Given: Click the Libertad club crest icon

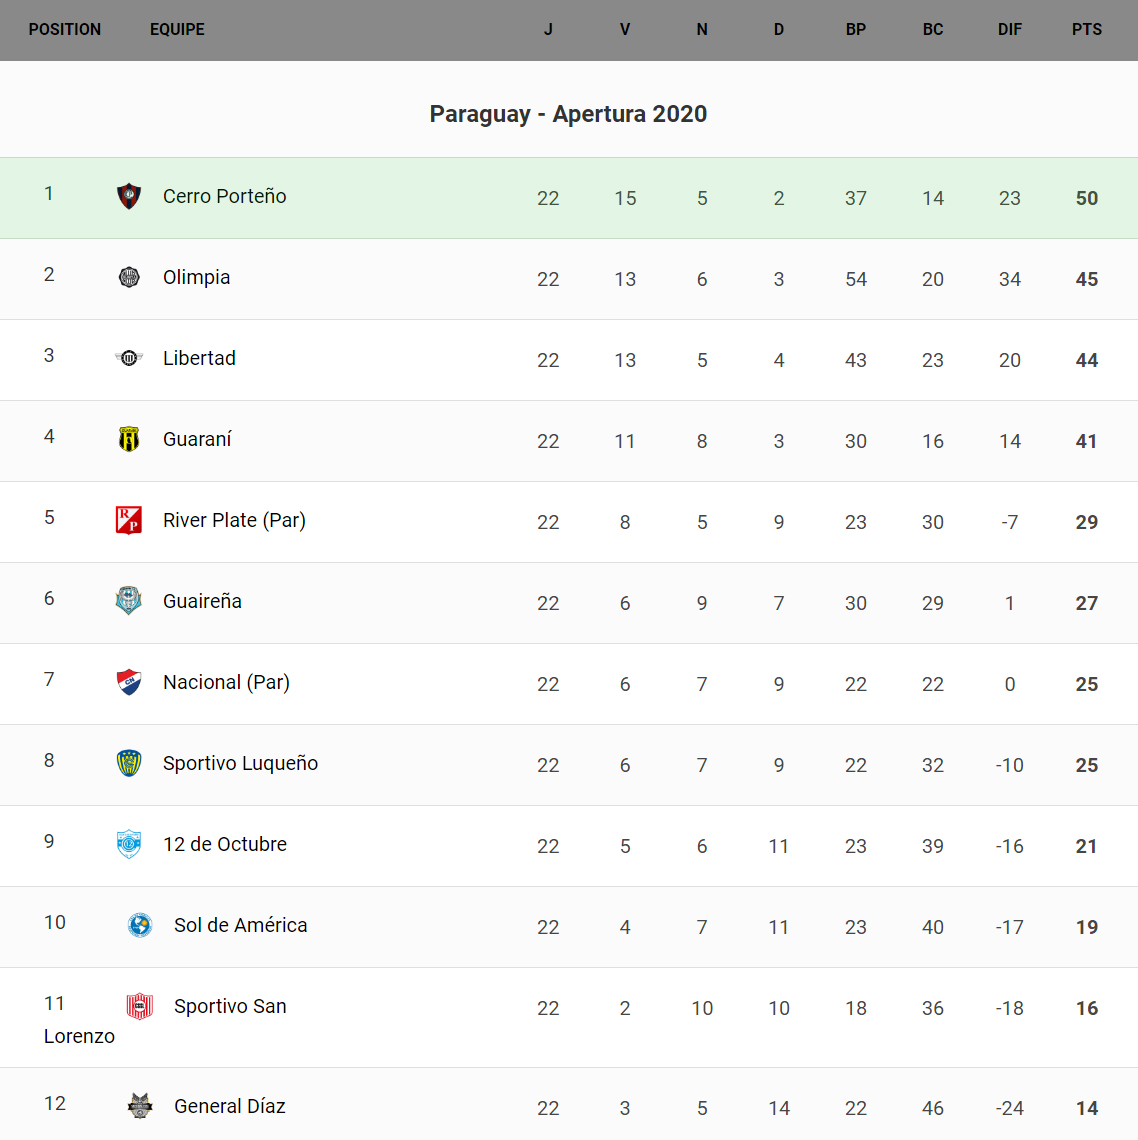Looking at the screenshot, I should pyautogui.click(x=129, y=358).
